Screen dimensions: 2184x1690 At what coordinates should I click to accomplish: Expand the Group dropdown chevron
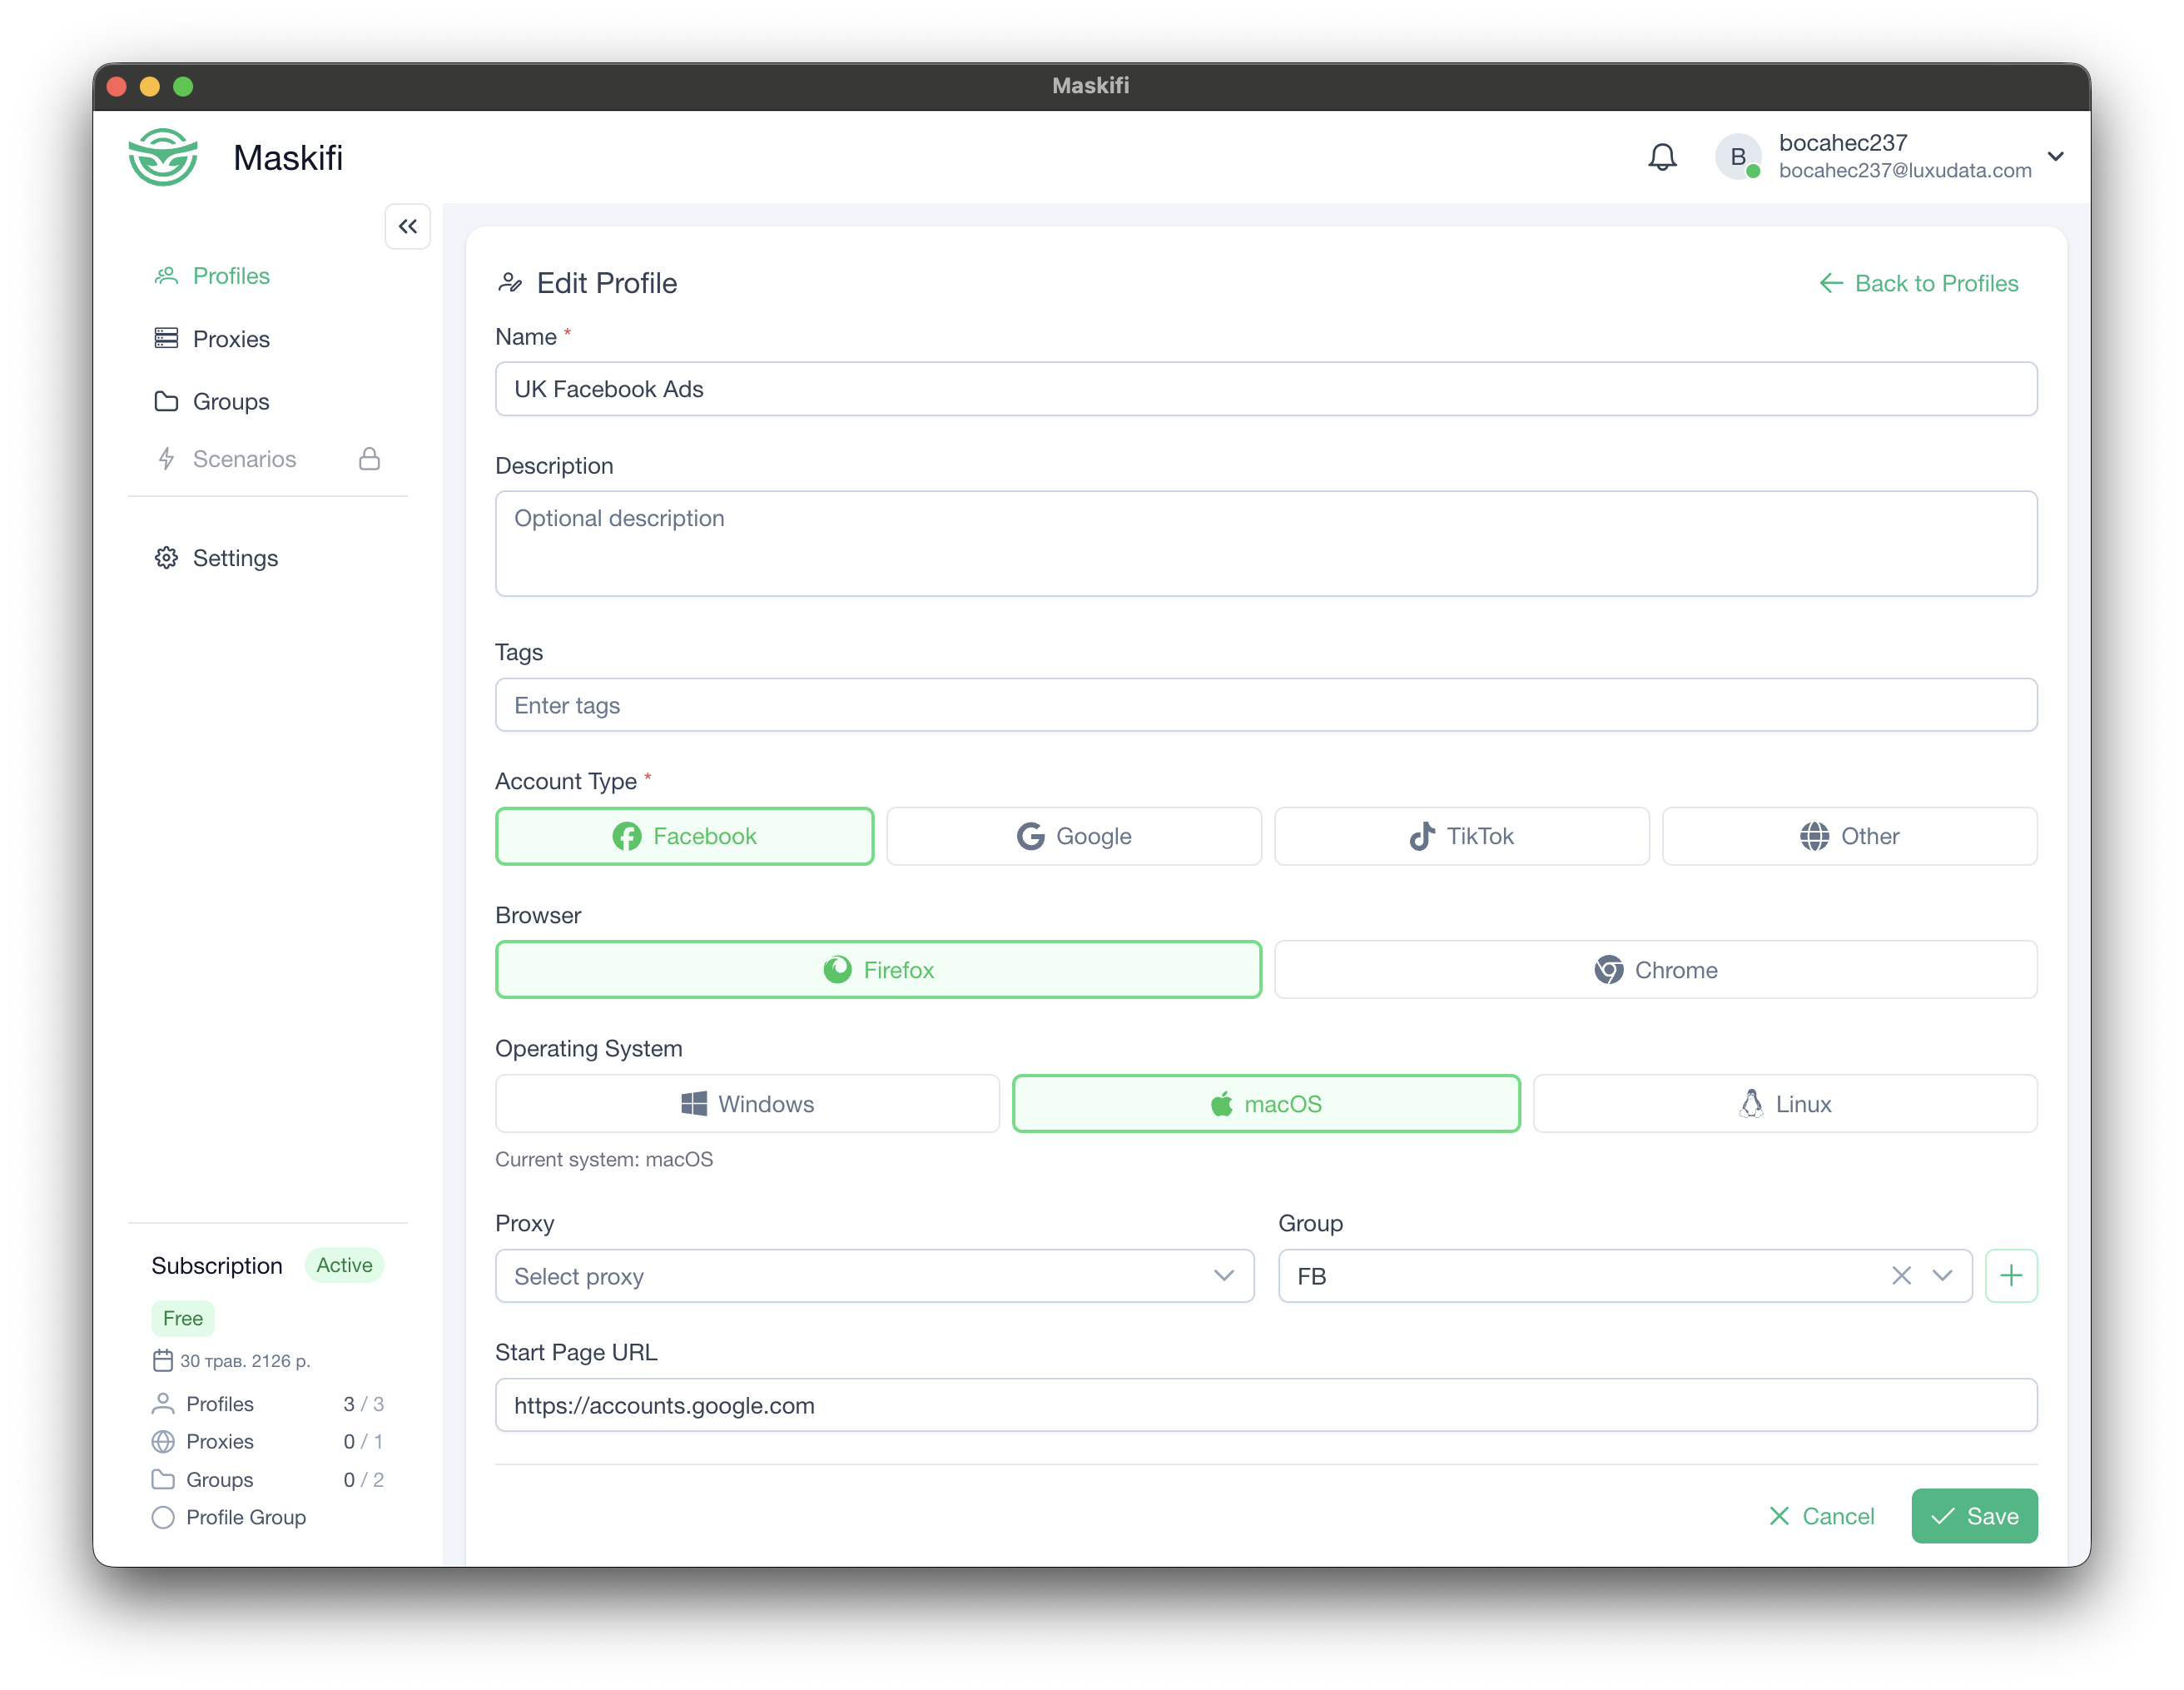click(1943, 1277)
